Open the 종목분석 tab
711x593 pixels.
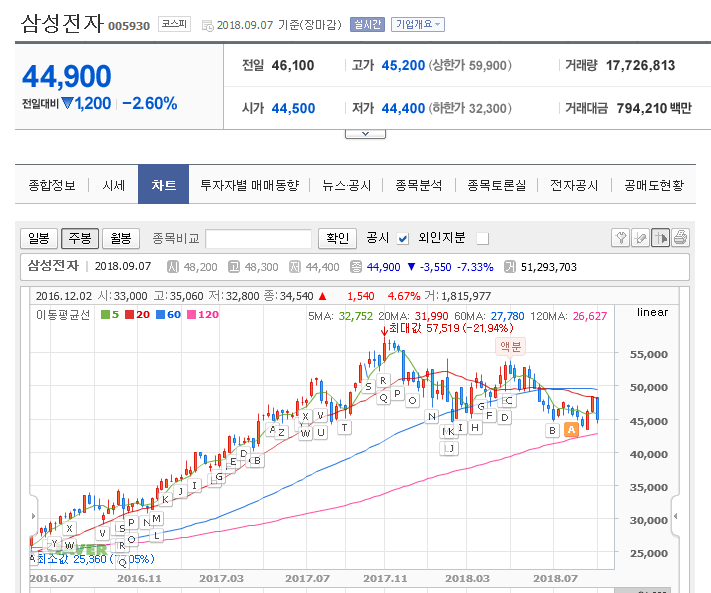(419, 185)
